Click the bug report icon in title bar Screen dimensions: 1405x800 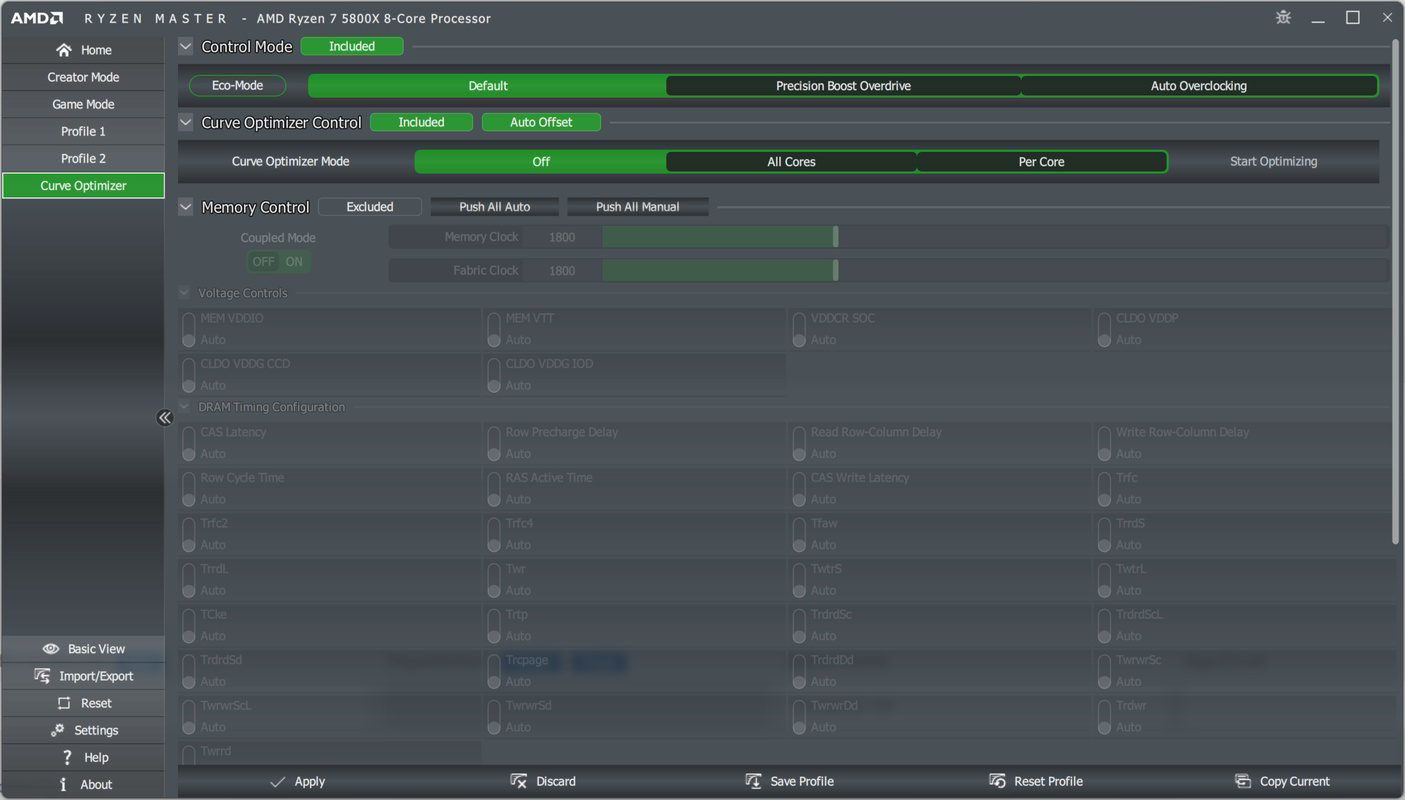1284,17
